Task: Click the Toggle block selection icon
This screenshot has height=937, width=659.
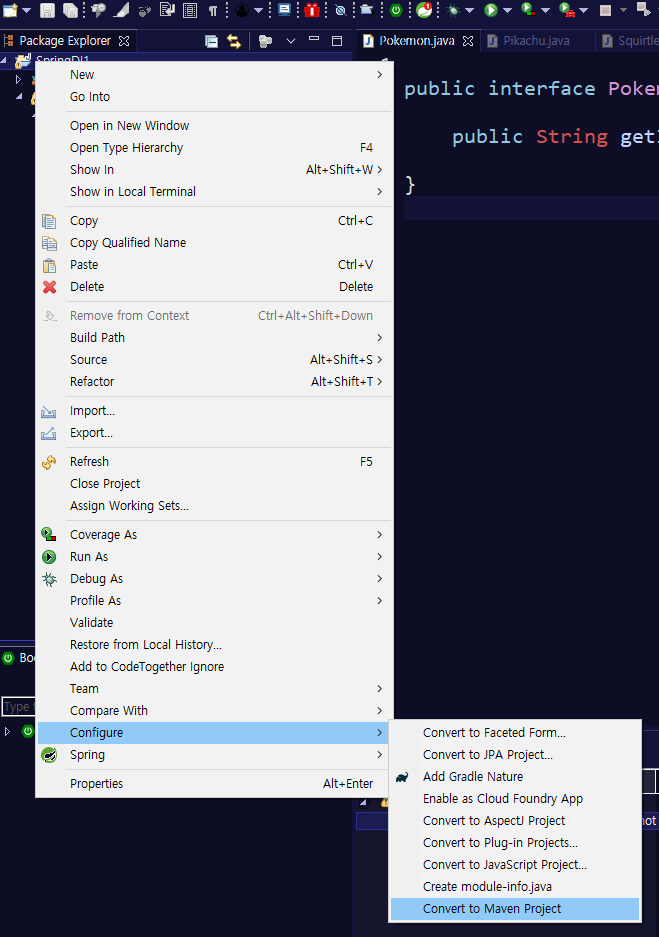Action: pos(190,10)
